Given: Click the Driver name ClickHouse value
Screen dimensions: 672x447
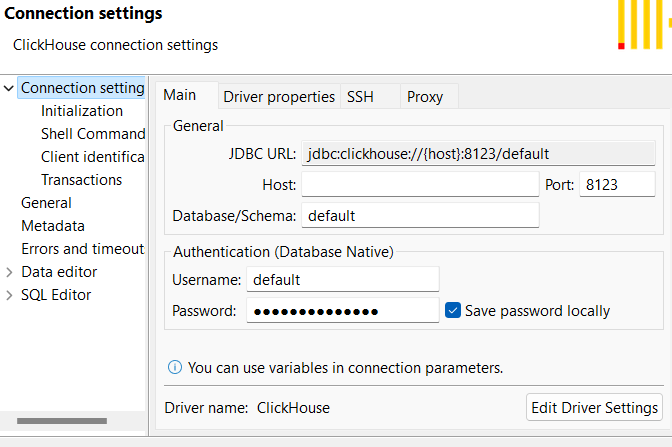Looking at the screenshot, I should coord(293,408).
